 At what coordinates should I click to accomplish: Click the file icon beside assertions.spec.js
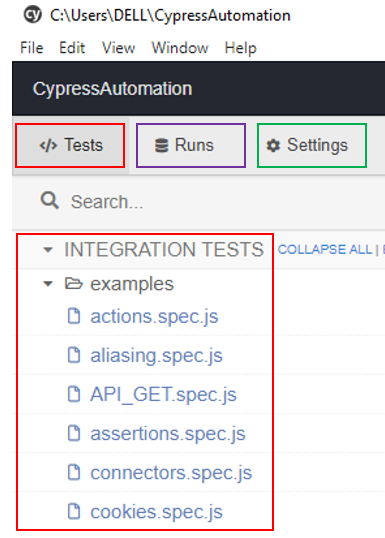tap(74, 433)
